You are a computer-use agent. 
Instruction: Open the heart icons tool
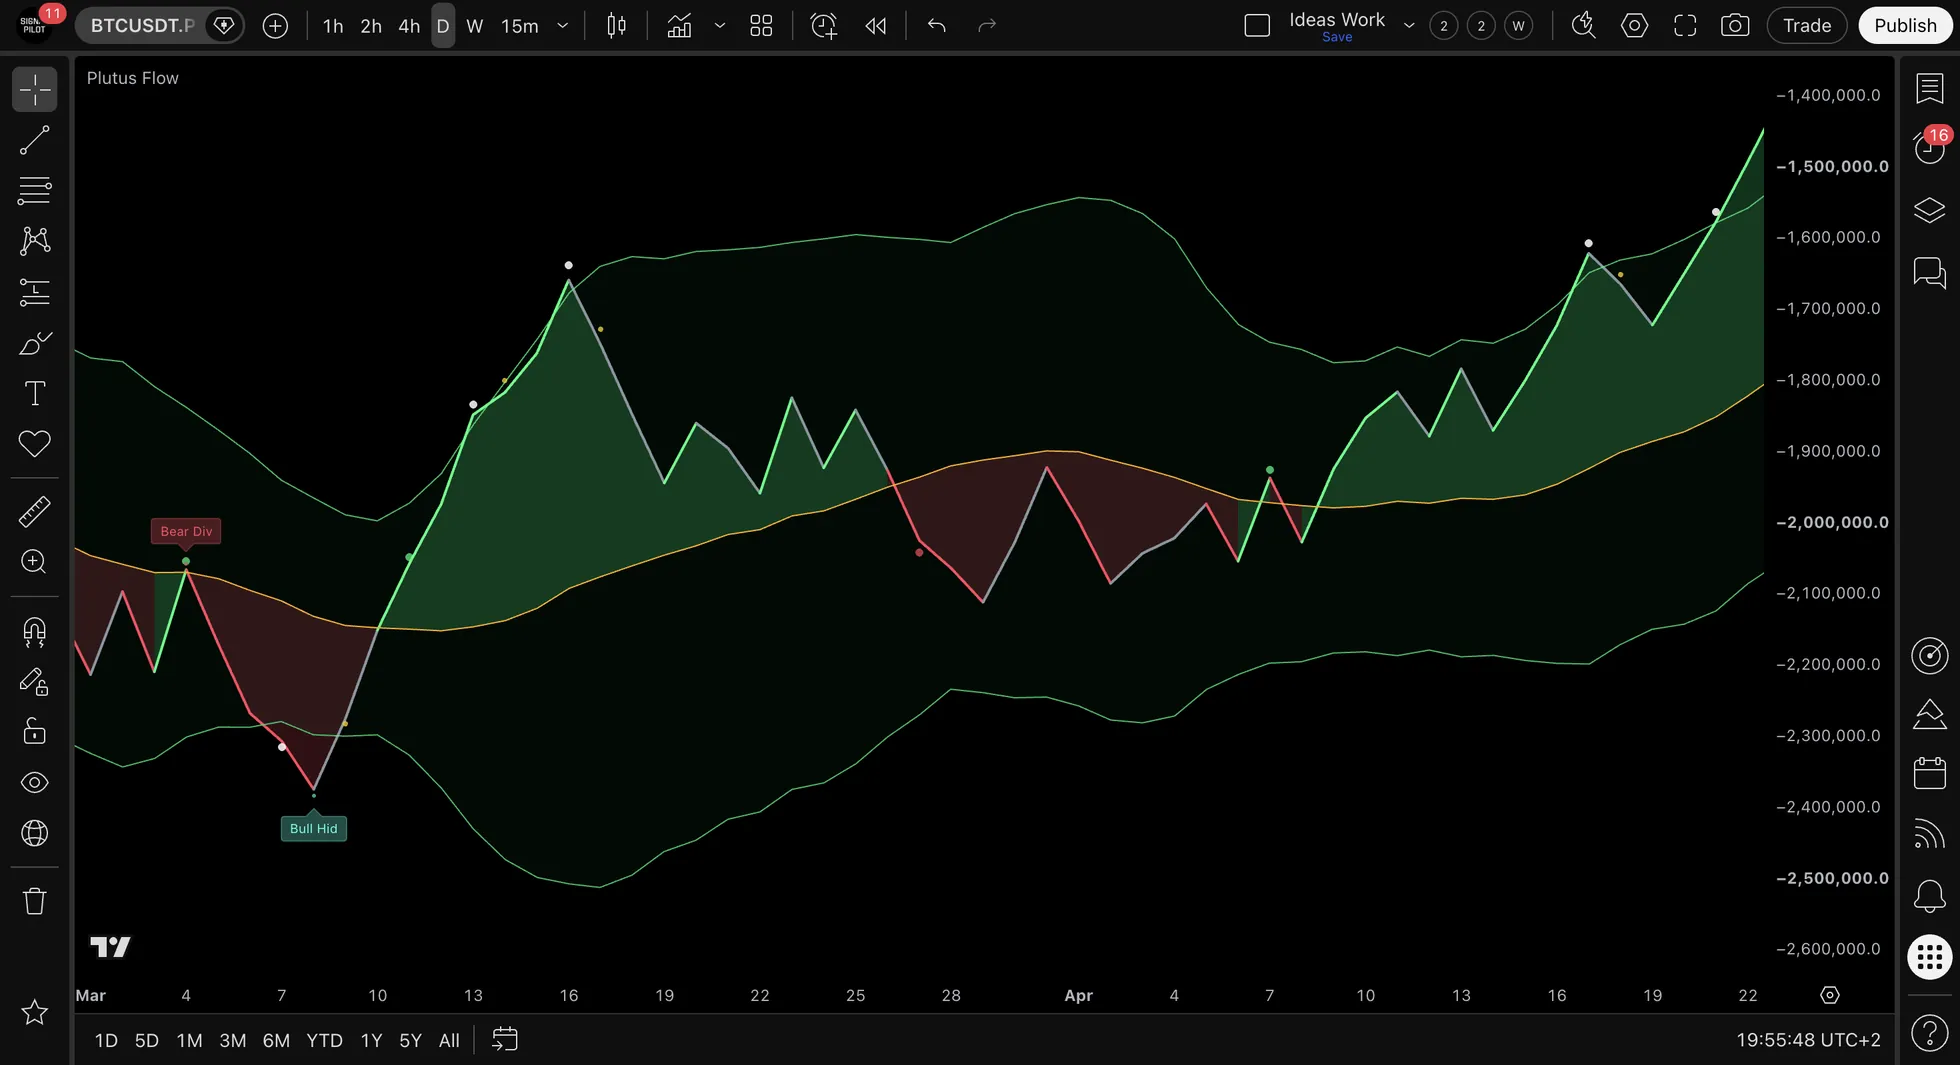(35, 444)
